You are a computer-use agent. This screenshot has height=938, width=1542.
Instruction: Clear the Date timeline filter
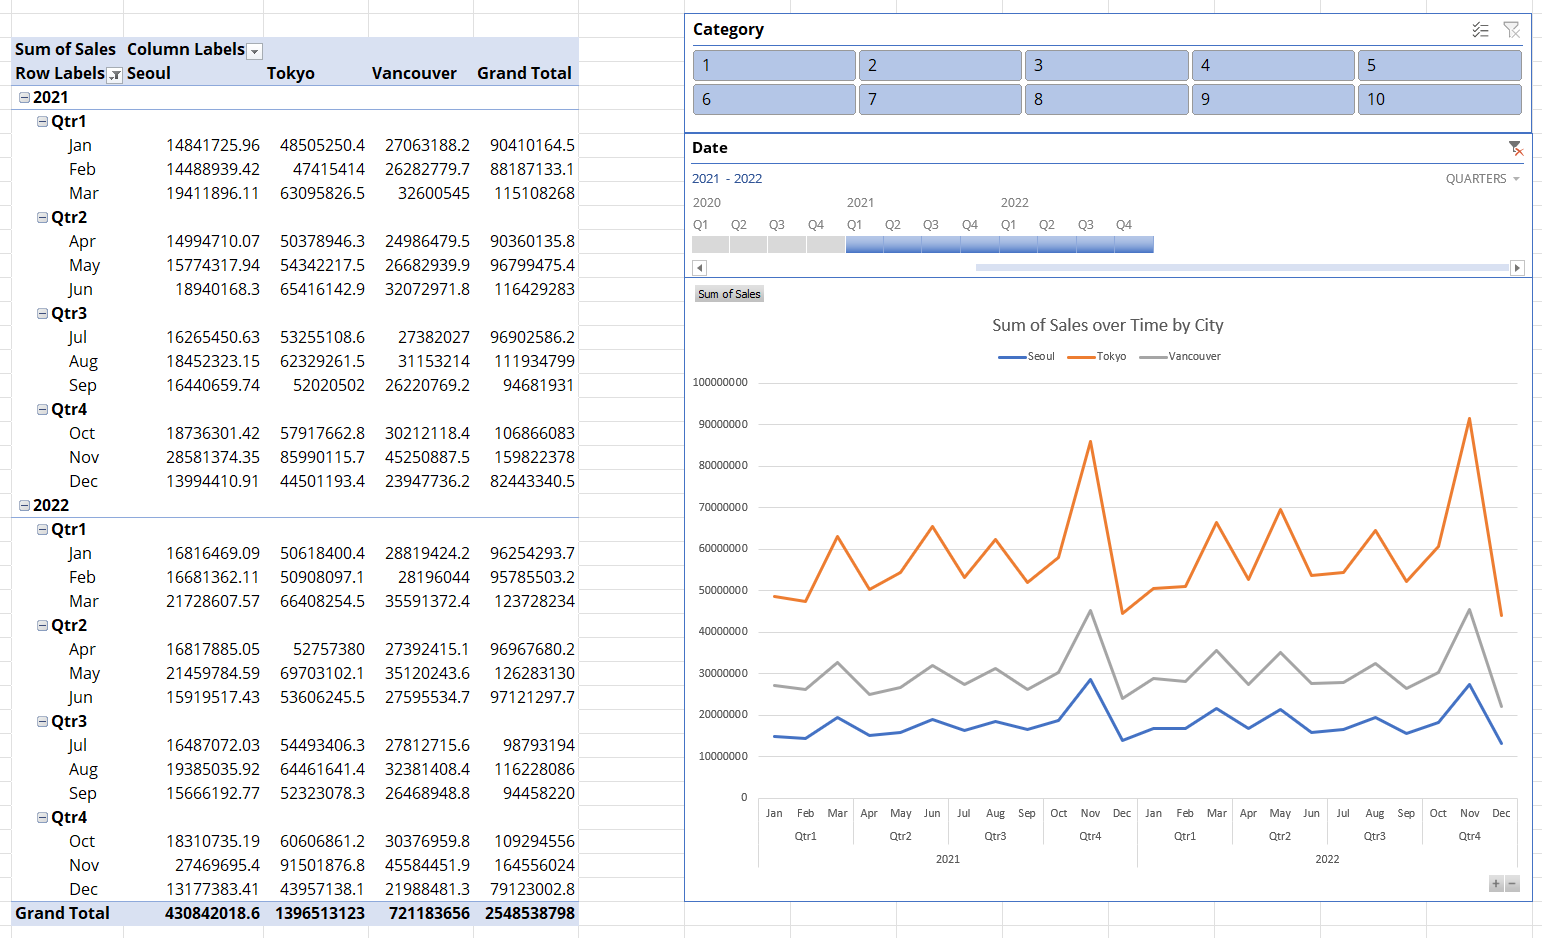pos(1516,148)
